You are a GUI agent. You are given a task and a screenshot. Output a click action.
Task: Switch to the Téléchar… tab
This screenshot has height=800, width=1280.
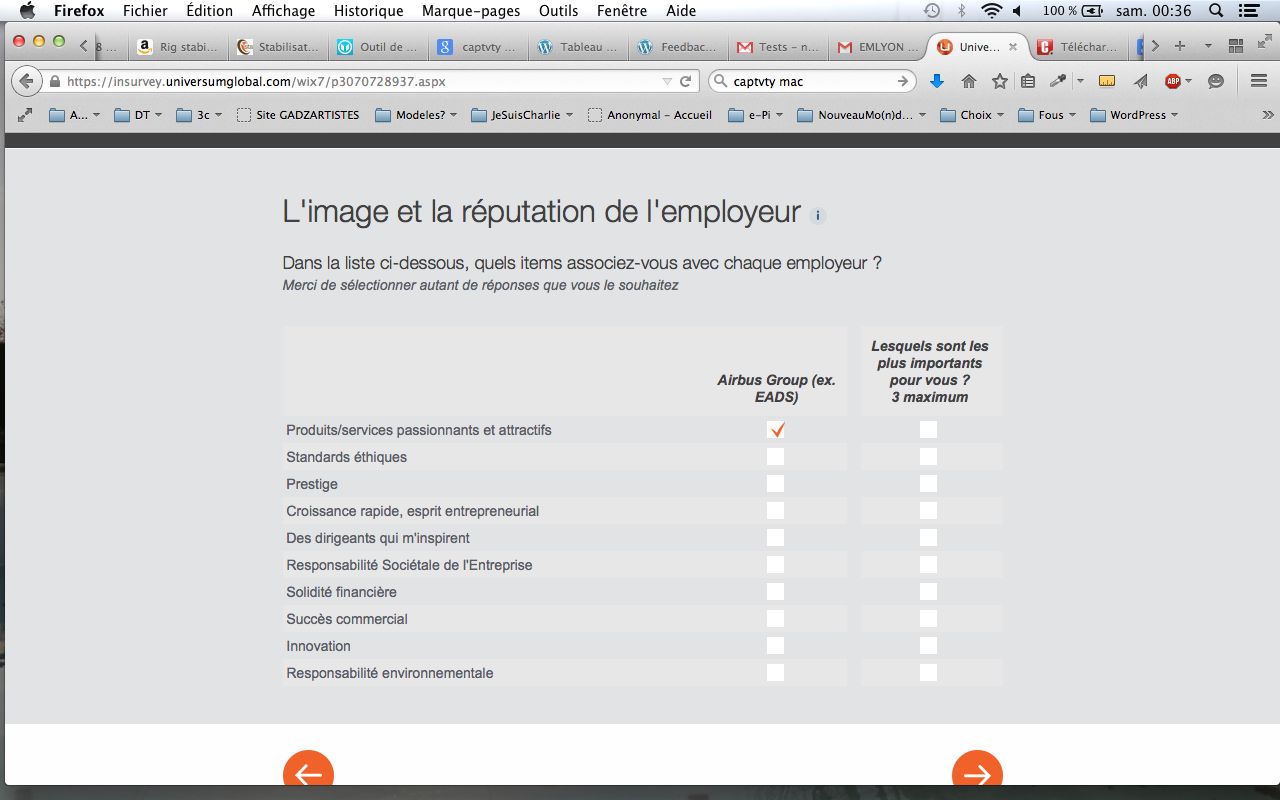tap(1078, 47)
